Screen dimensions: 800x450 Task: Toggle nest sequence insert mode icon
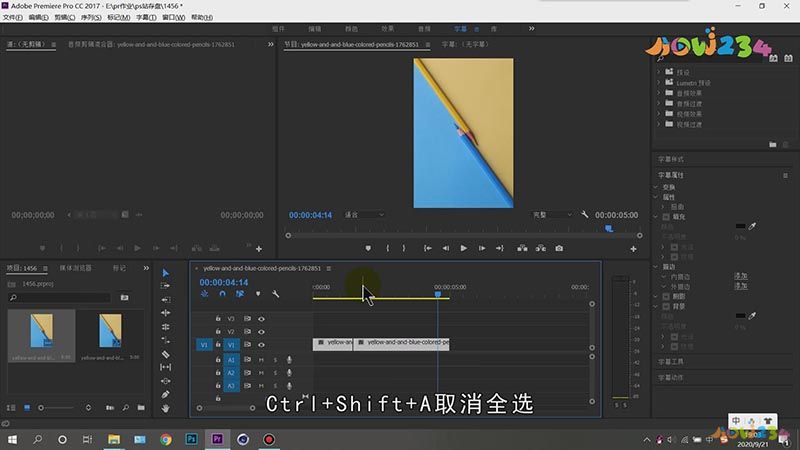204,294
